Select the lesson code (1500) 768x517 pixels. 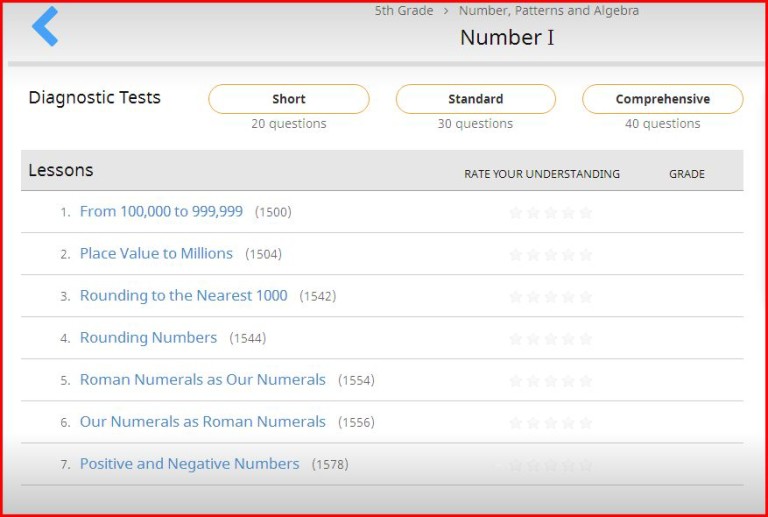point(273,212)
